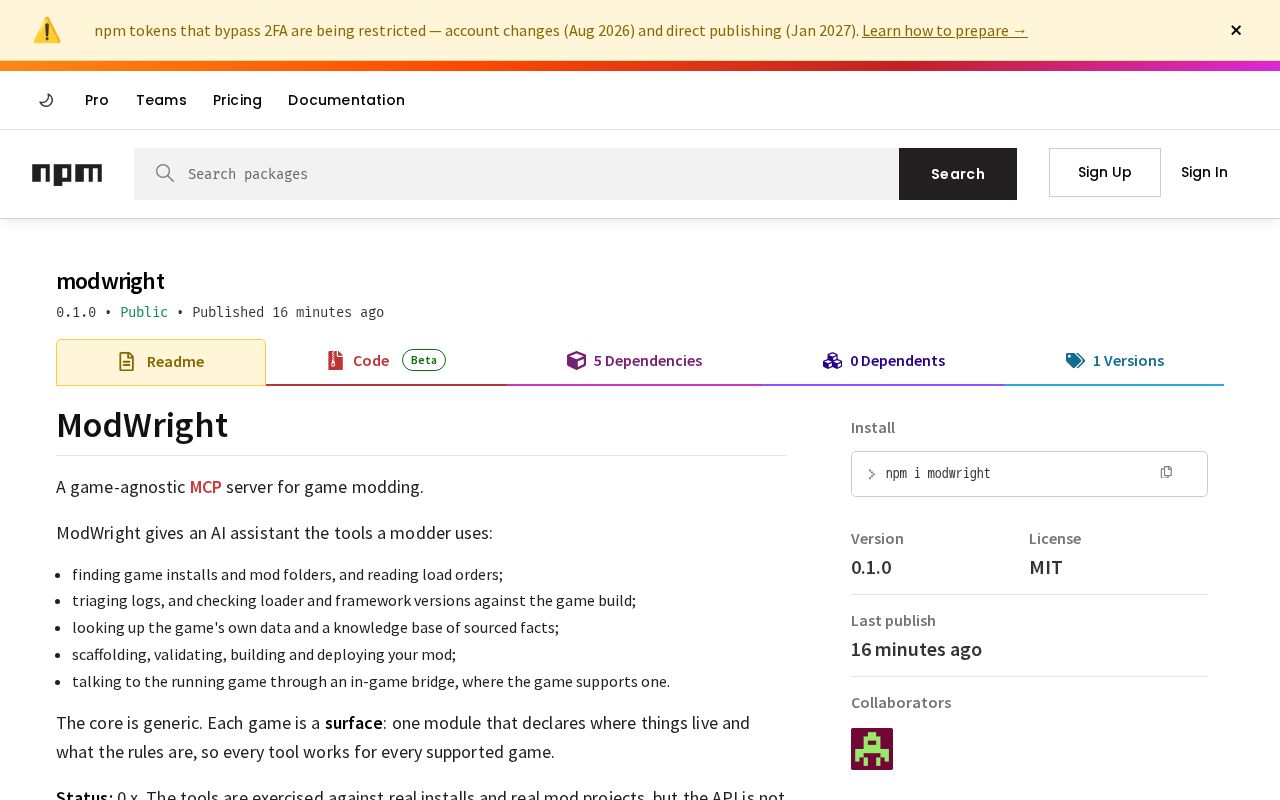Open the 5 Dependencies tab
Screen dimensions: 1280x800
point(634,361)
